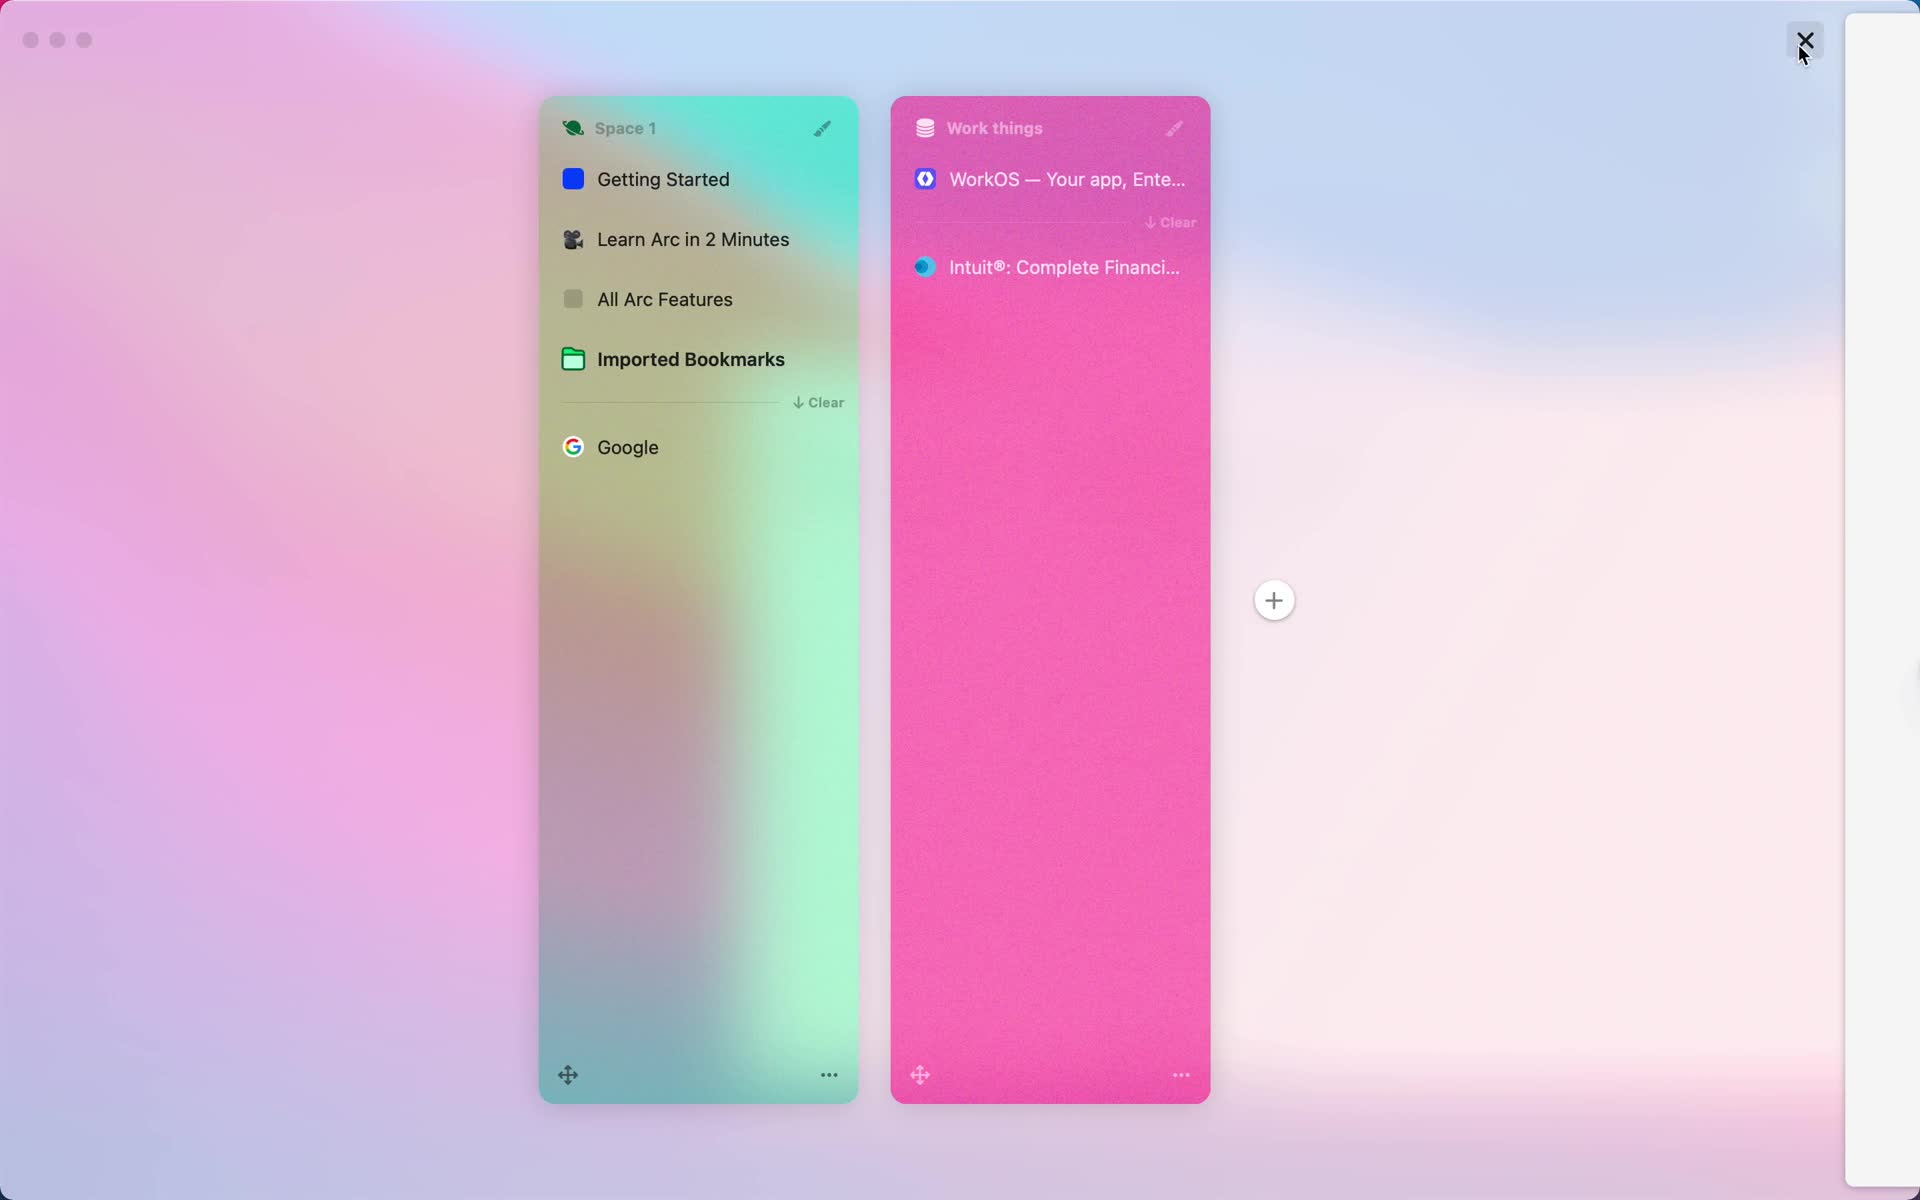Add a new space with the plus button
Screen dimensions: 1920x1200
tap(1273, 599)
